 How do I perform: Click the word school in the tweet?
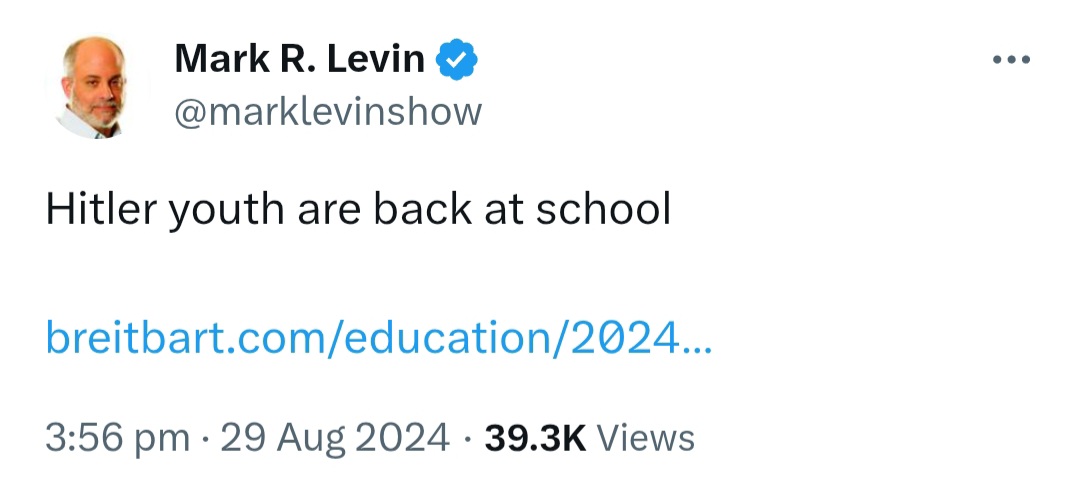coord(603,209)
